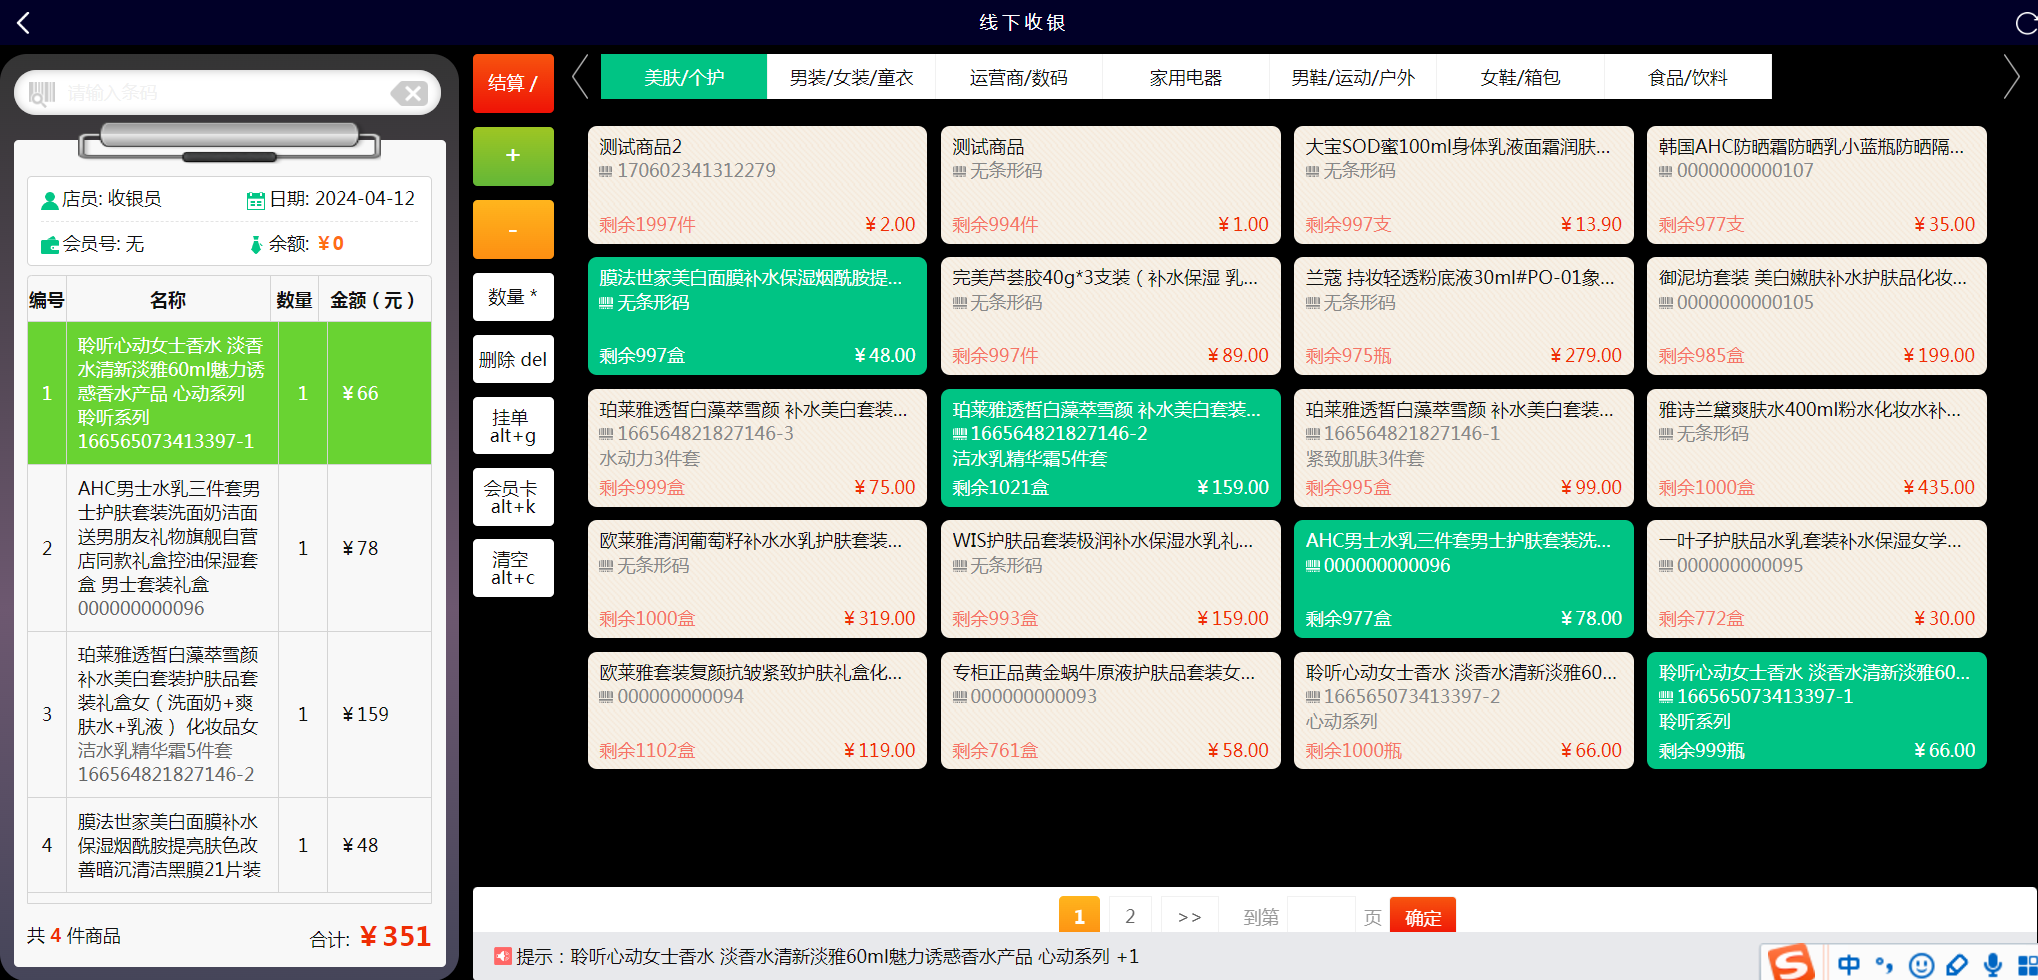Open the emoji icon in the IME toolbar
Screen dimensions: 2038x980
pos(1921,964)
